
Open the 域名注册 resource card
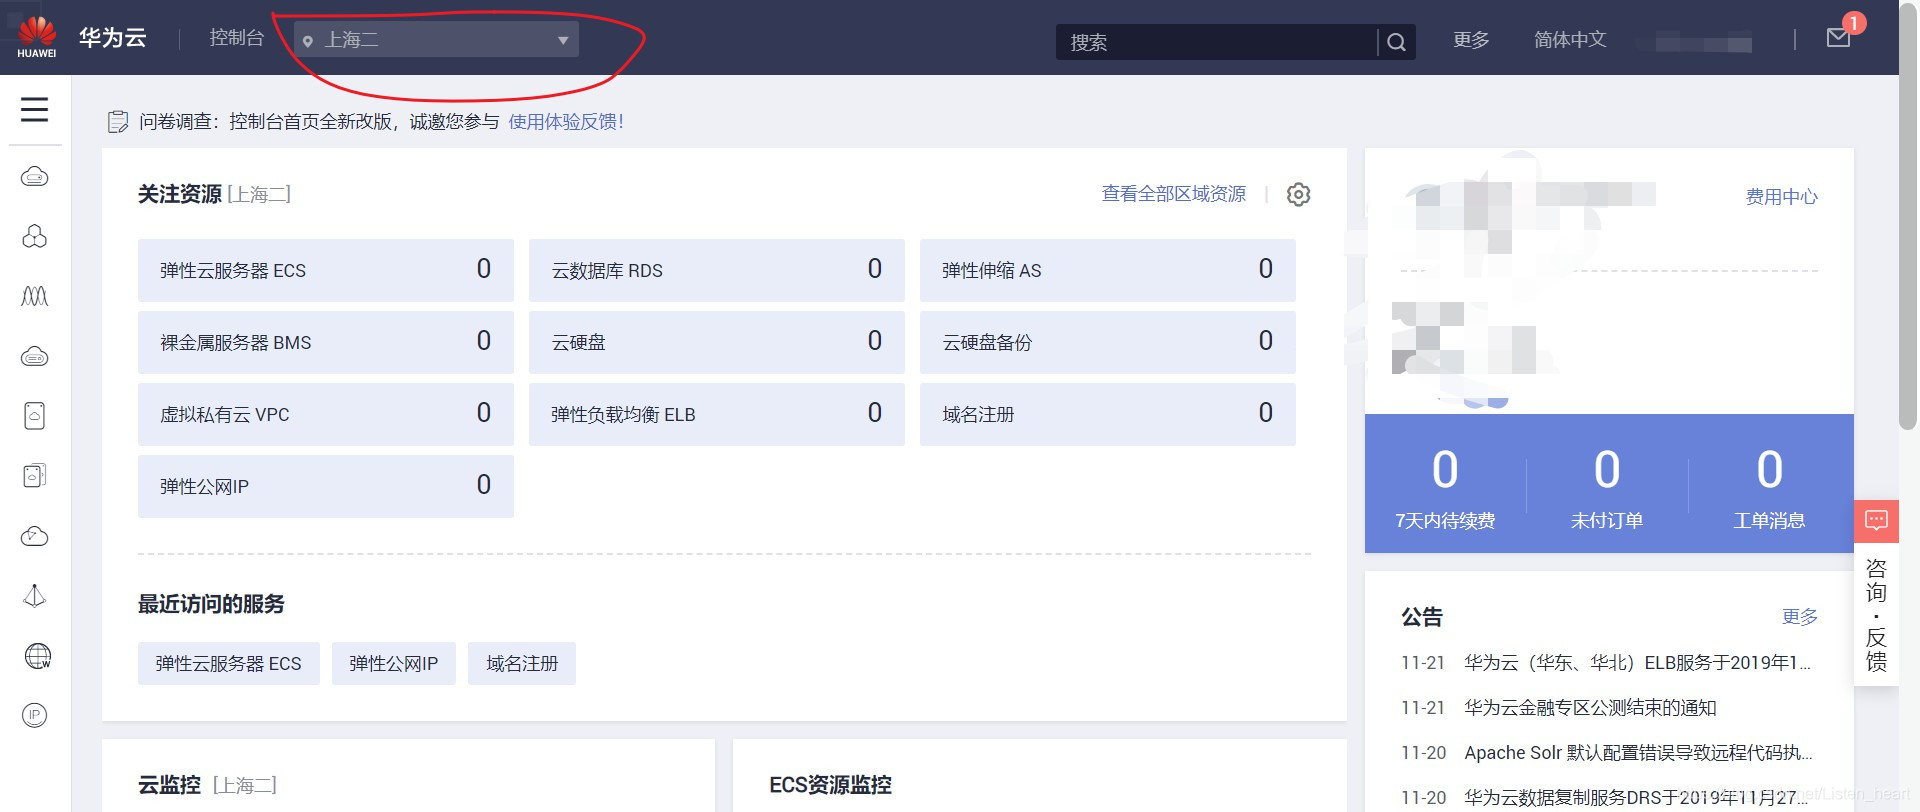coord(1108,414)
